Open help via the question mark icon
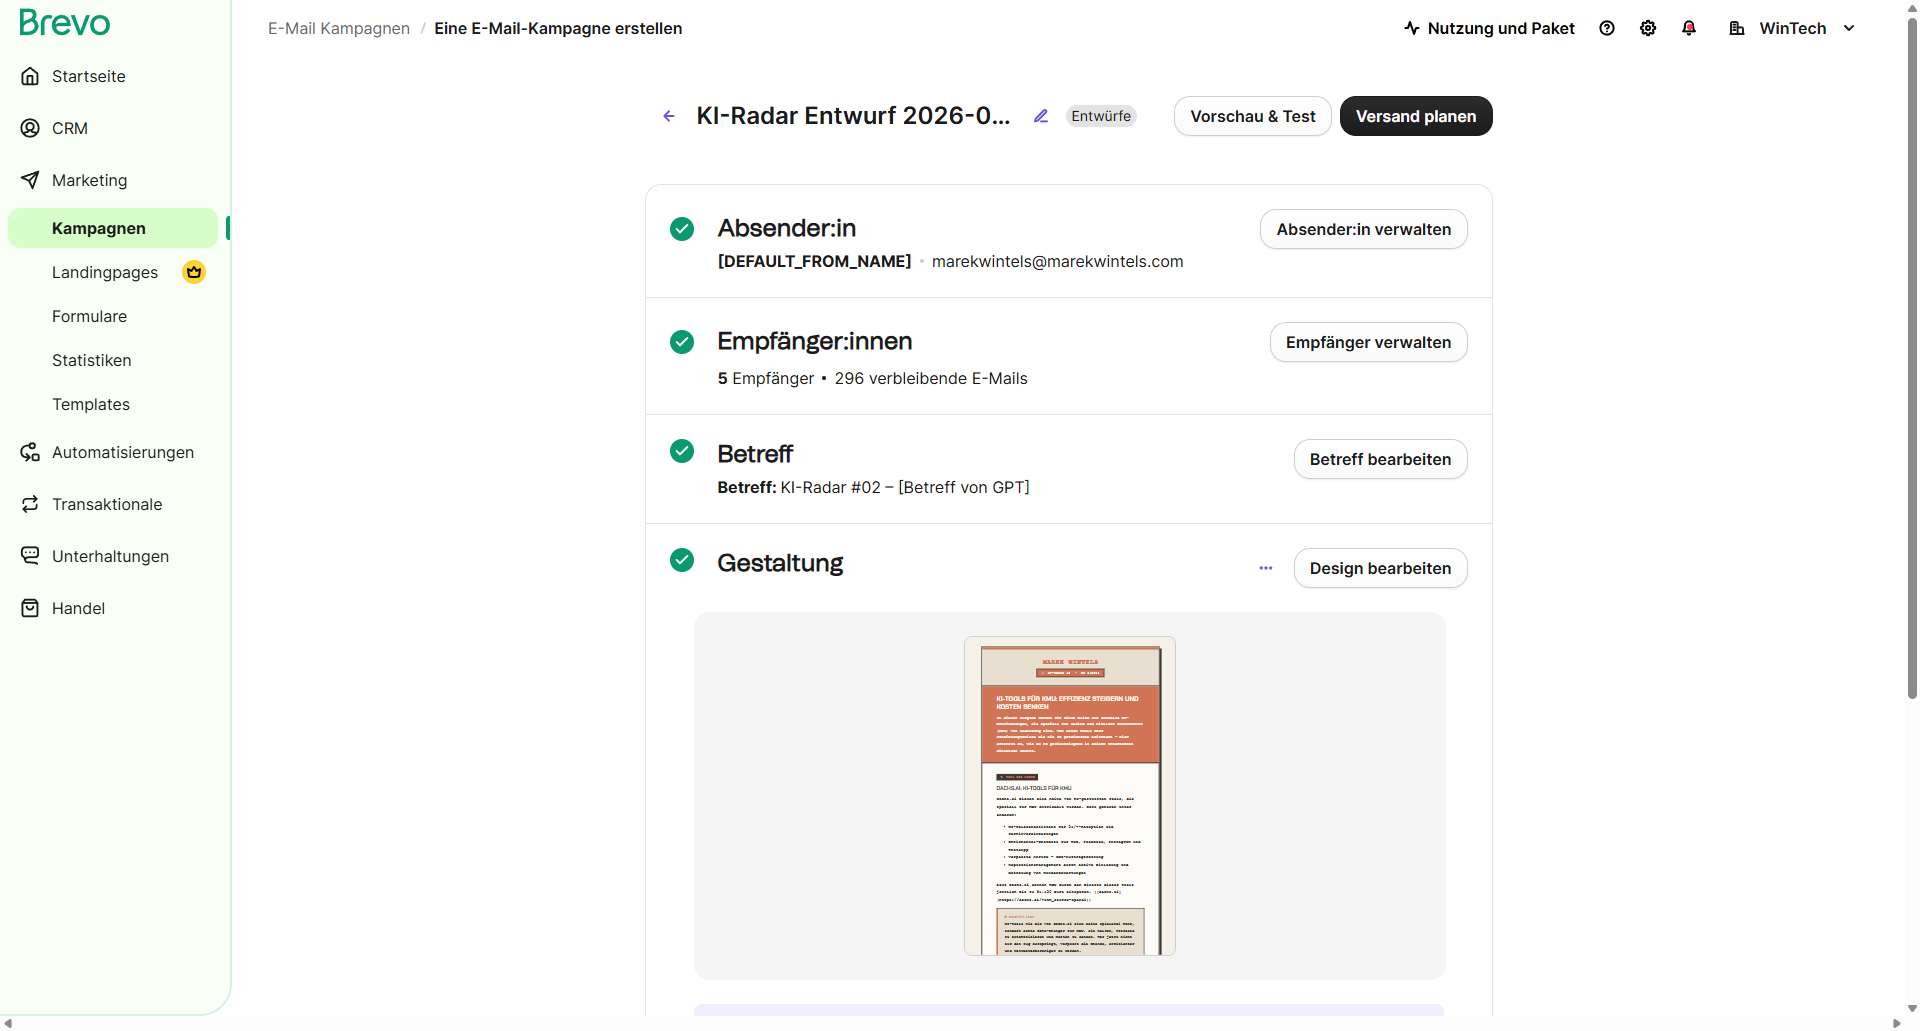 pyautogui.click(x=1607, y=28)
